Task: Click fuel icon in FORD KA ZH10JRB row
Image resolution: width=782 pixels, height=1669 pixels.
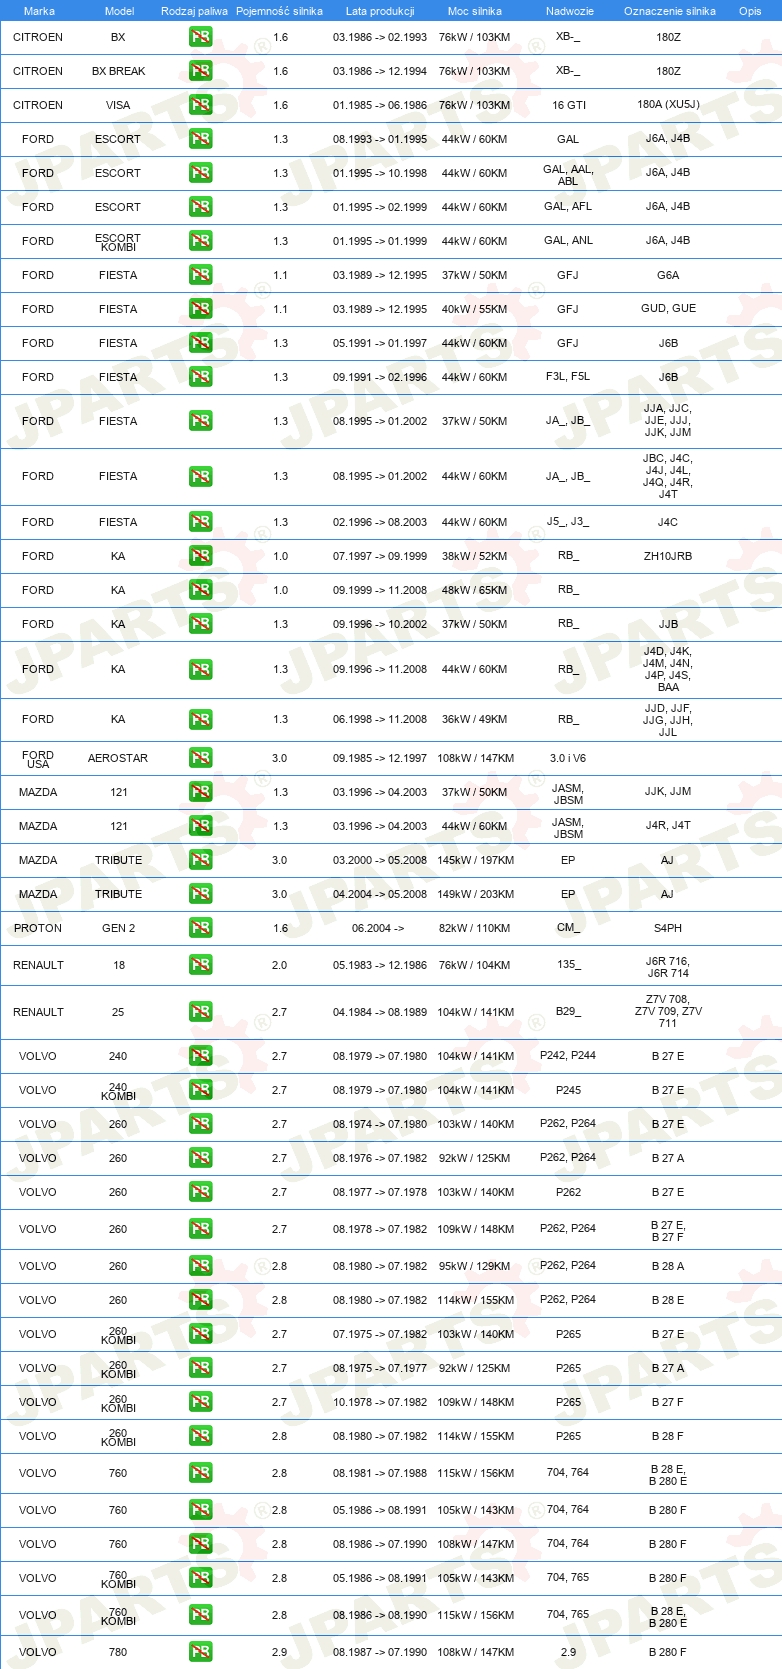Action: (x=200, y=556)
